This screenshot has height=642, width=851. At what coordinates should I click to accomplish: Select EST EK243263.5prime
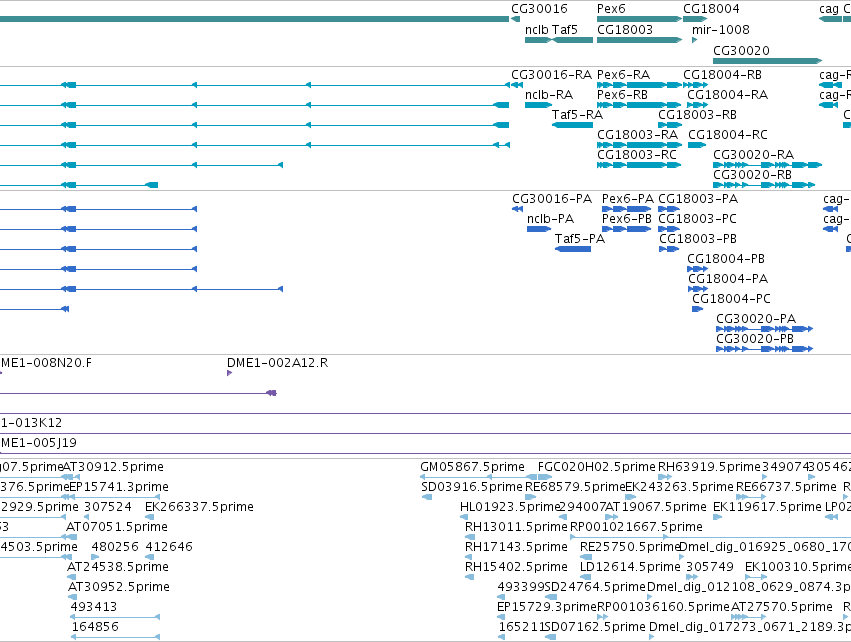point(679,487)
